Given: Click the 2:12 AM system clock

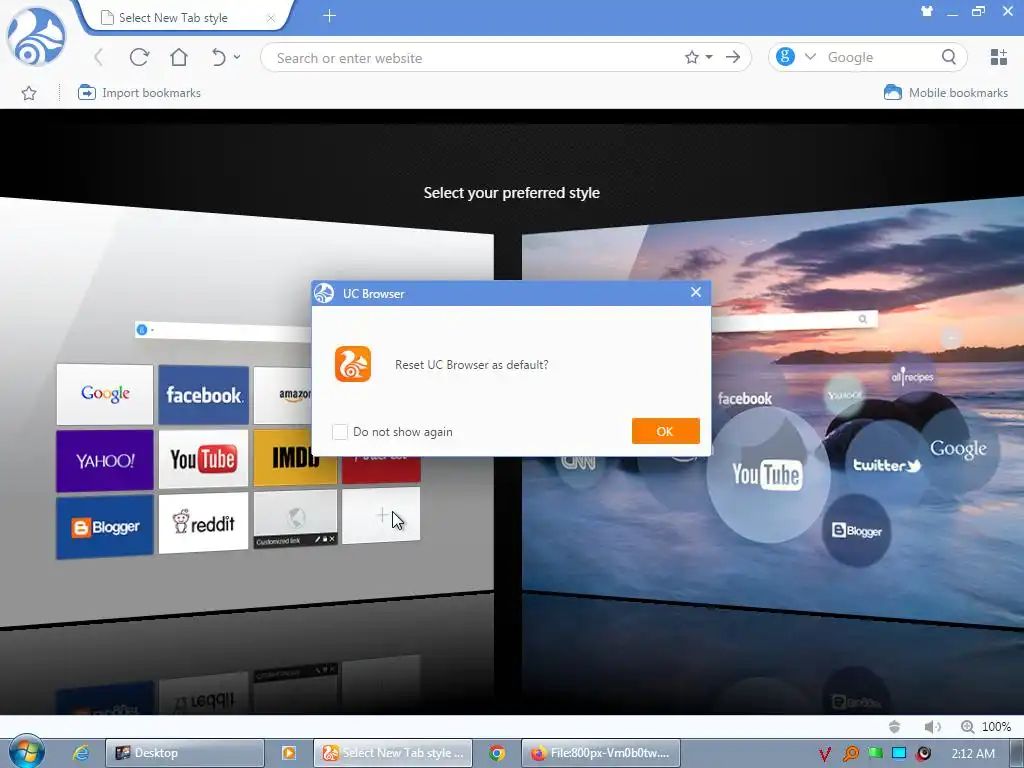Looking at the screenshot, I should (x=973, y=754).
